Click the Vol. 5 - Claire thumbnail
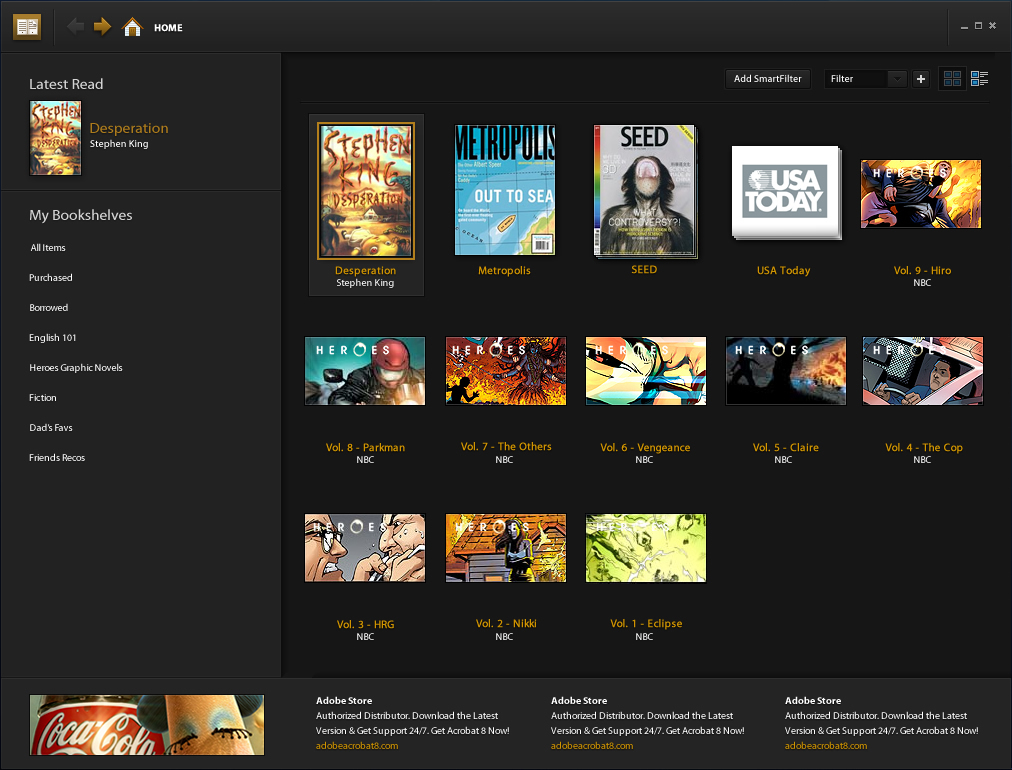 [x=785, y=371]
